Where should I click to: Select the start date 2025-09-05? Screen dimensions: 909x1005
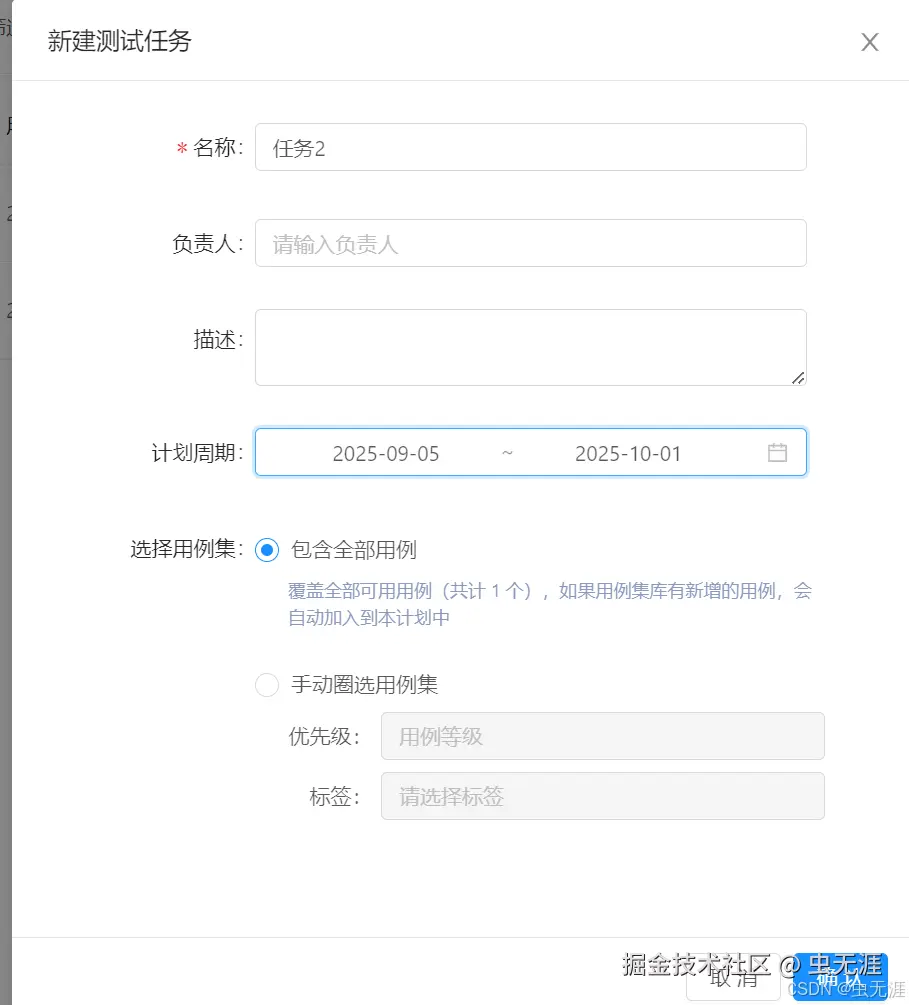tap(386, 452)
